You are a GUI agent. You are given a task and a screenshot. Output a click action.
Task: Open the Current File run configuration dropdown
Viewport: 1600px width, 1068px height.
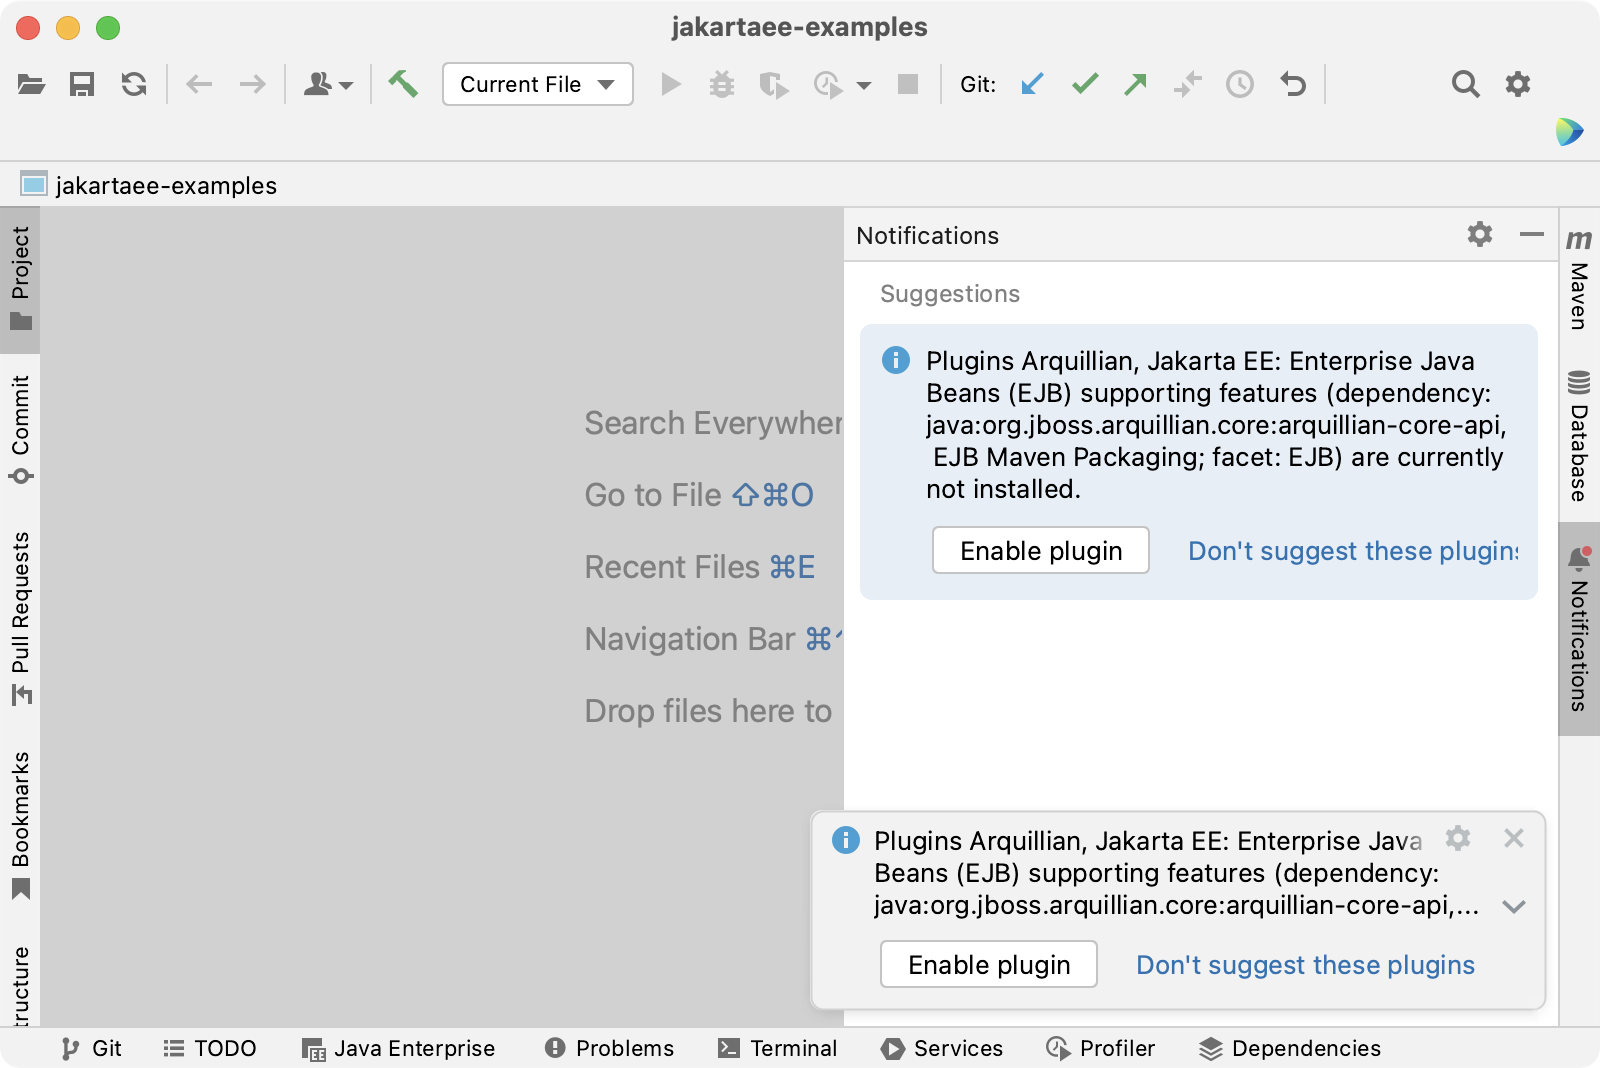point(538,84)
